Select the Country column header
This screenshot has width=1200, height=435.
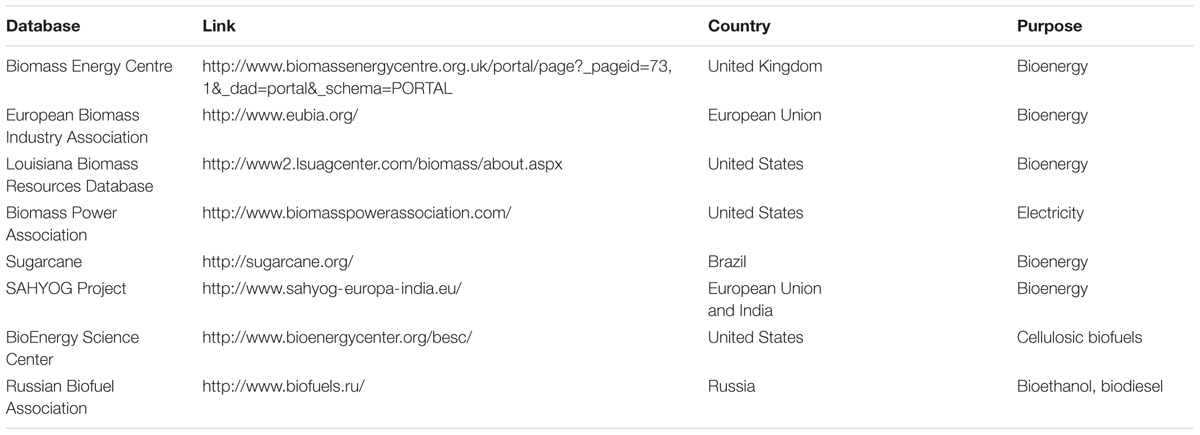click(x=739, y=26)
